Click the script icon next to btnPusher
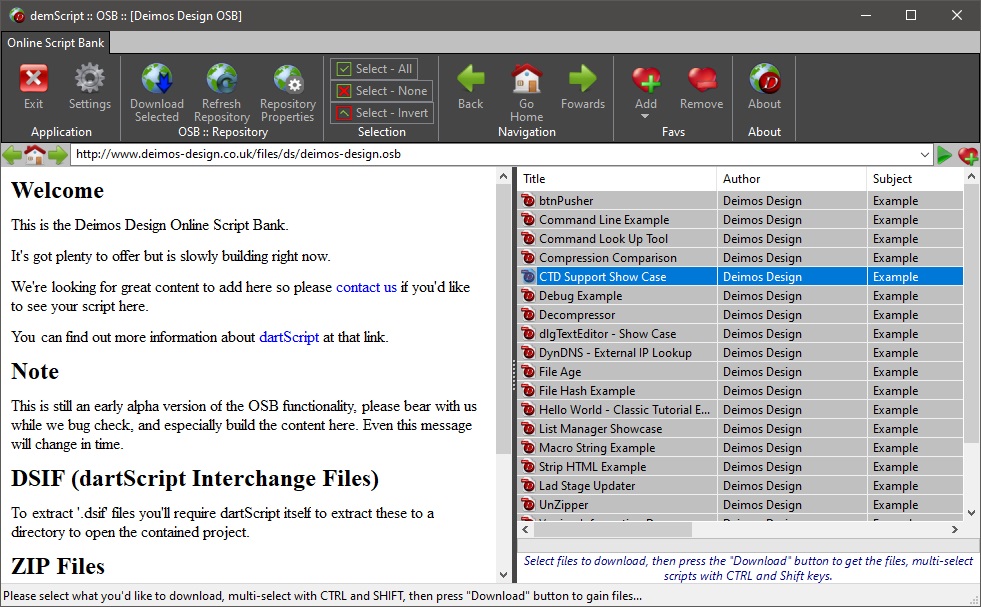The height and width of the screenshot is (607, 981). (529, 200)
